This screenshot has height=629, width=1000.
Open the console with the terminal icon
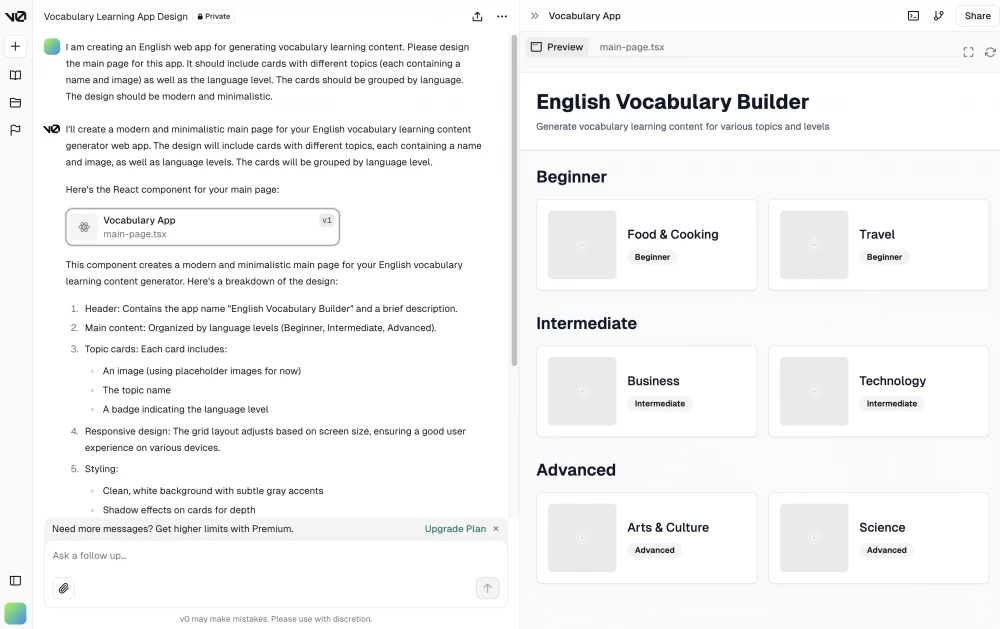[x=913, y=16]
